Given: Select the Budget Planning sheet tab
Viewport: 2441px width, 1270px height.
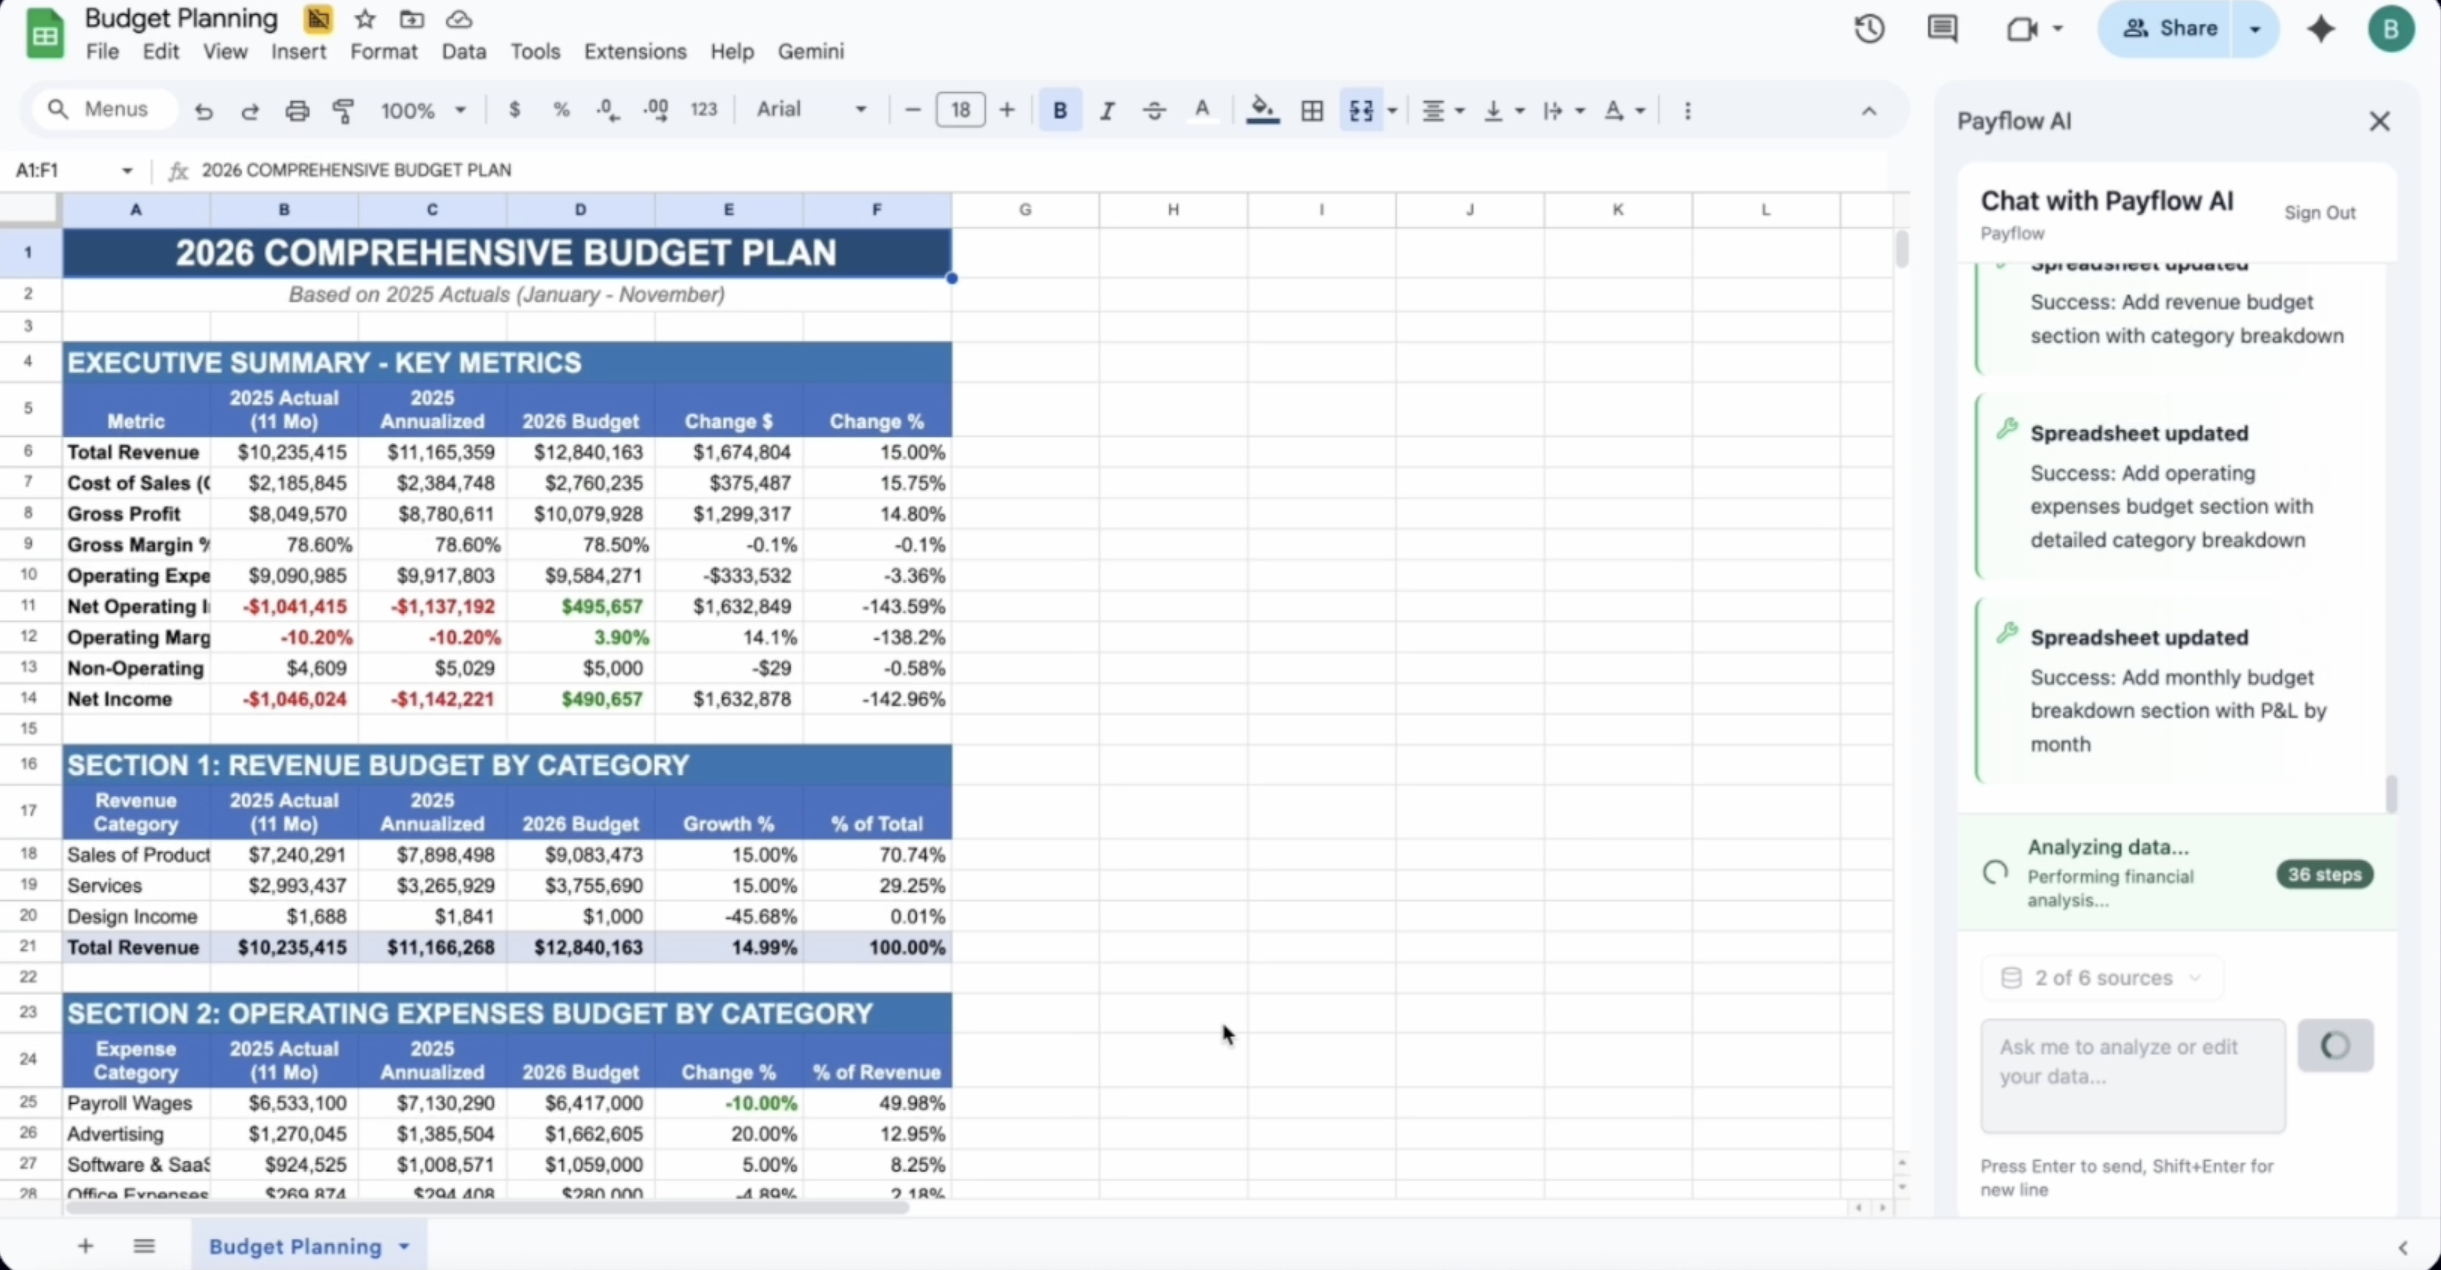Looking at the screenshot, I should [x=295, y=1246].
